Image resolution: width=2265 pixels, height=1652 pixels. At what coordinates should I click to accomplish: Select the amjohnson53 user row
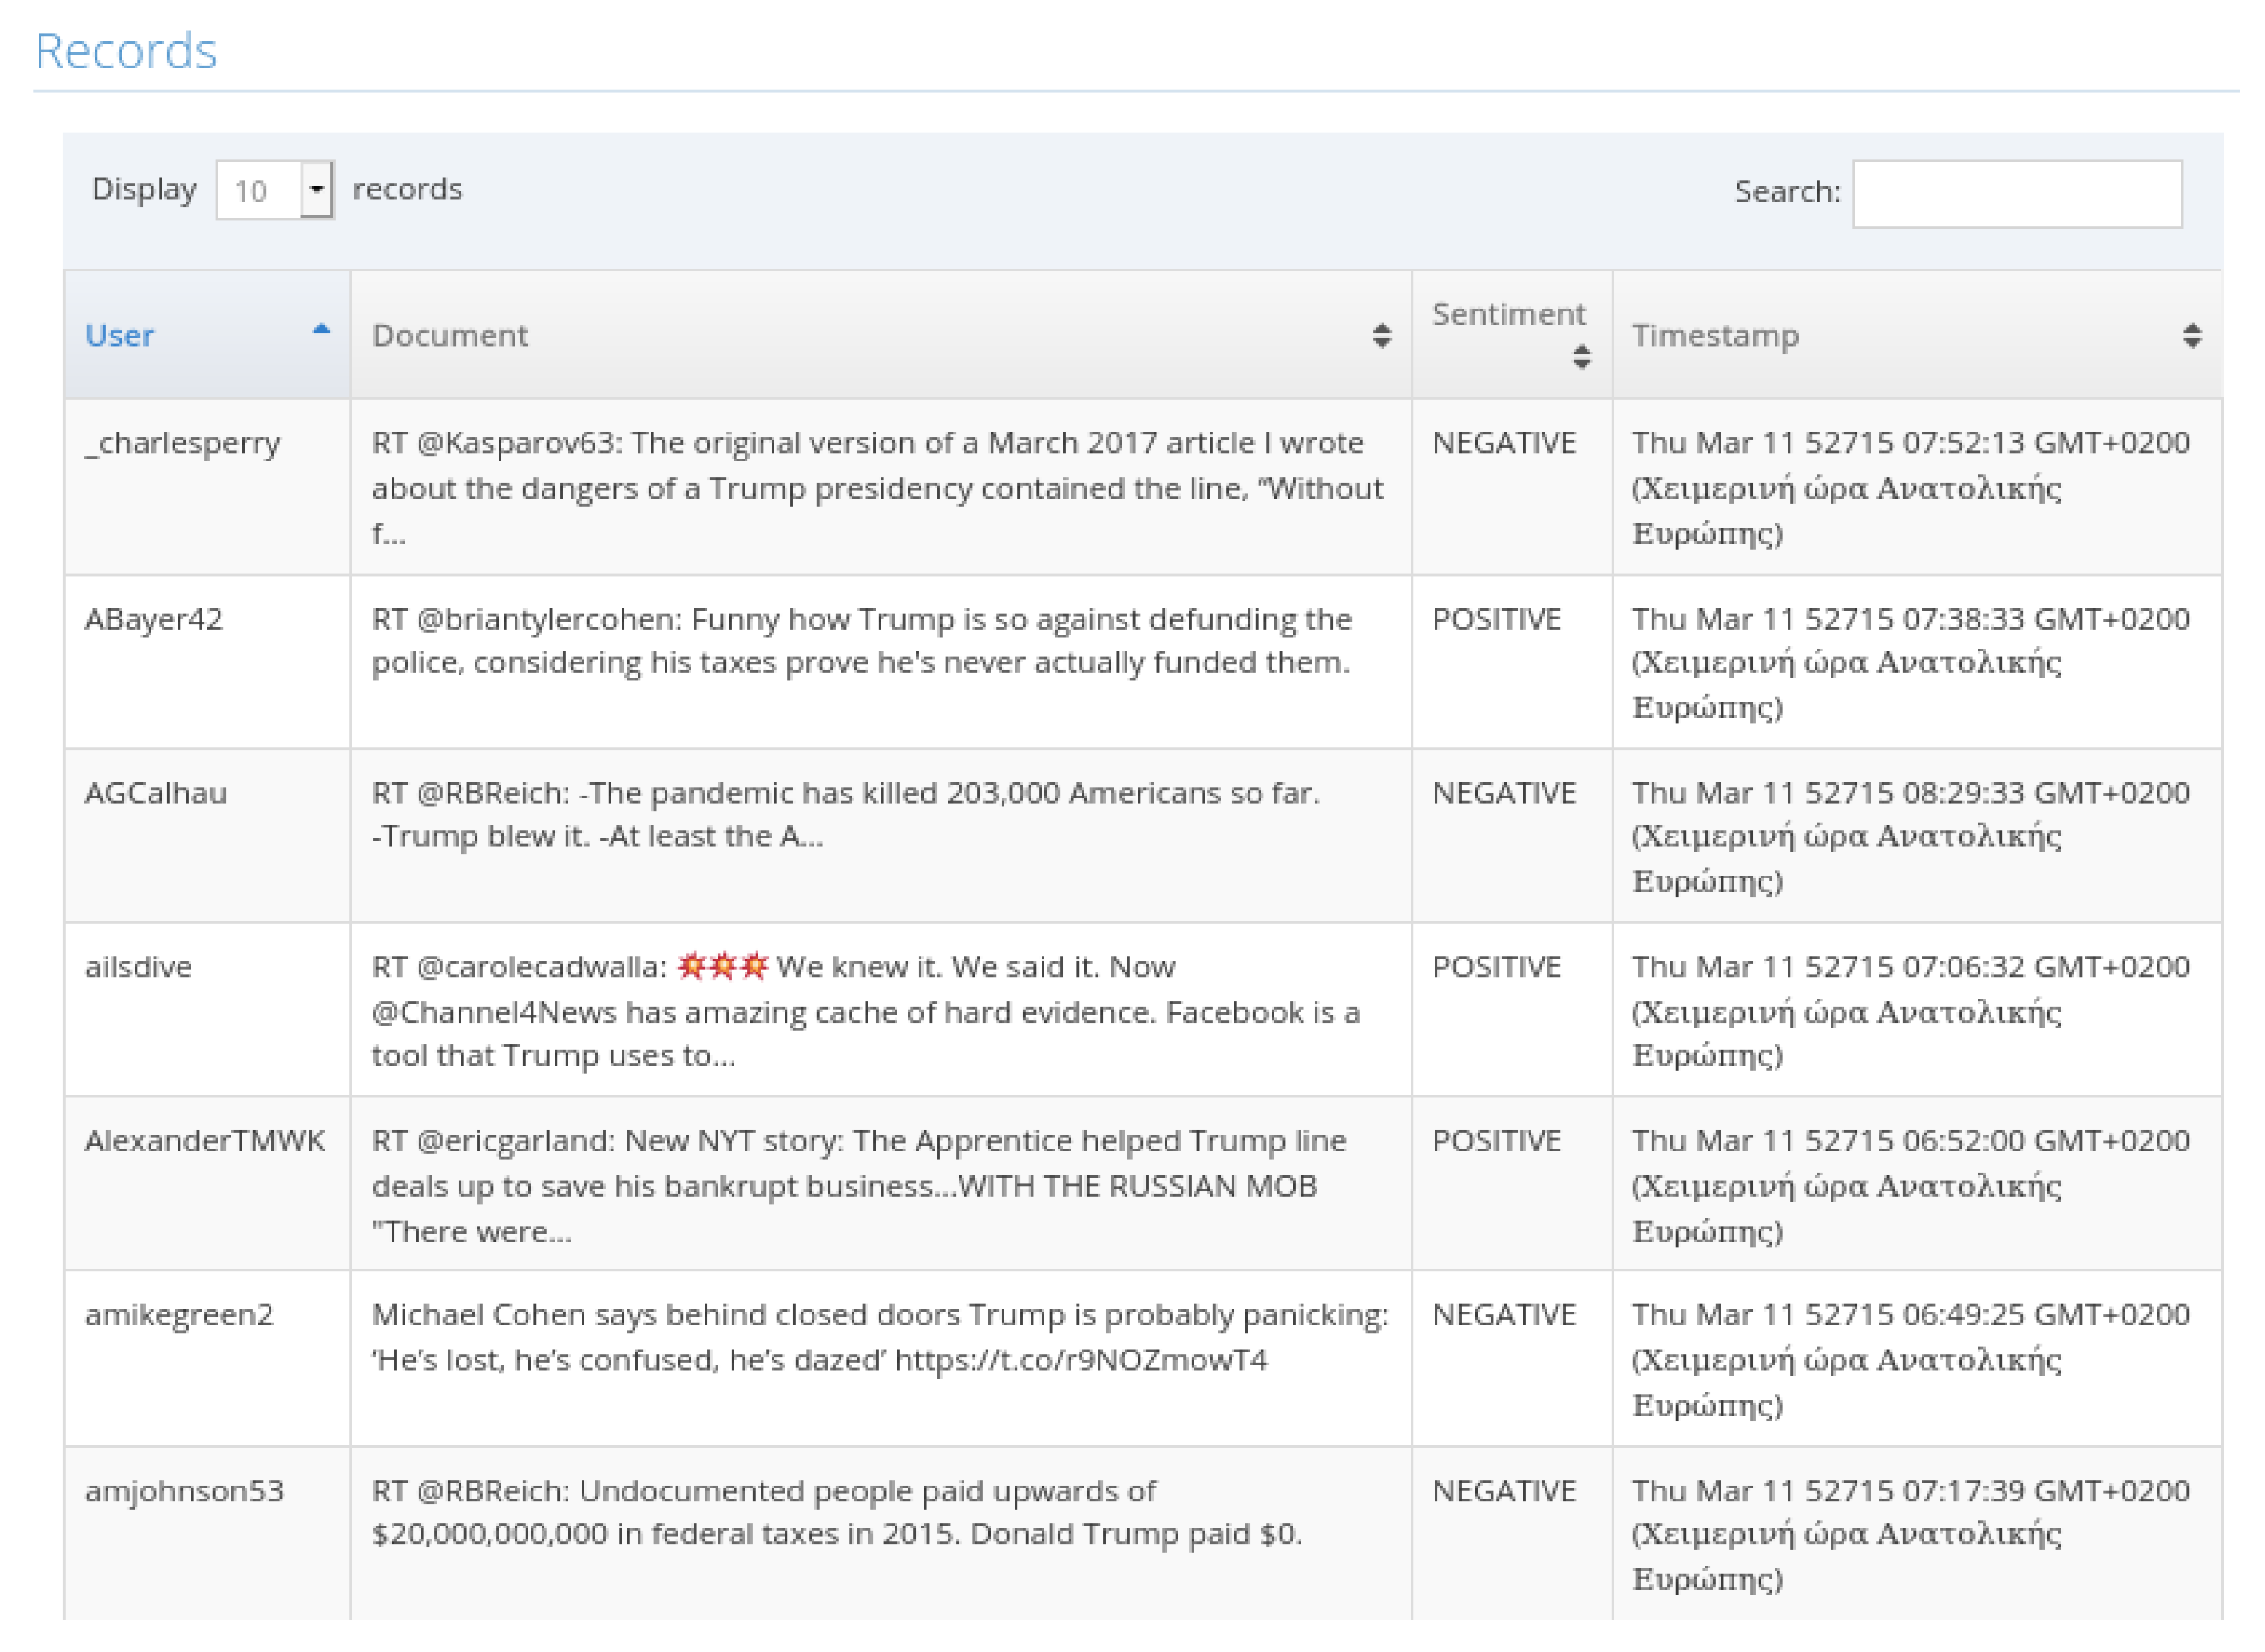(1143, 1533)
